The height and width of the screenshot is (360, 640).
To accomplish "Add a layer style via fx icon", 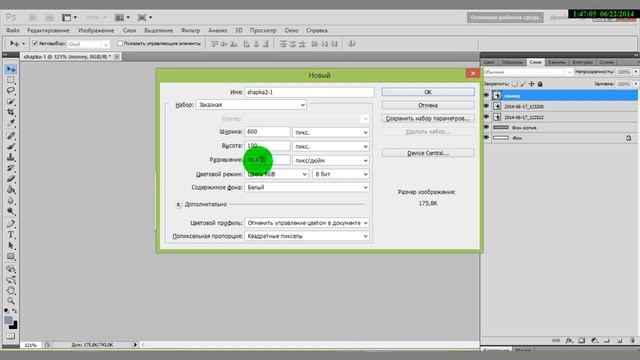I will tap(569, 340).
